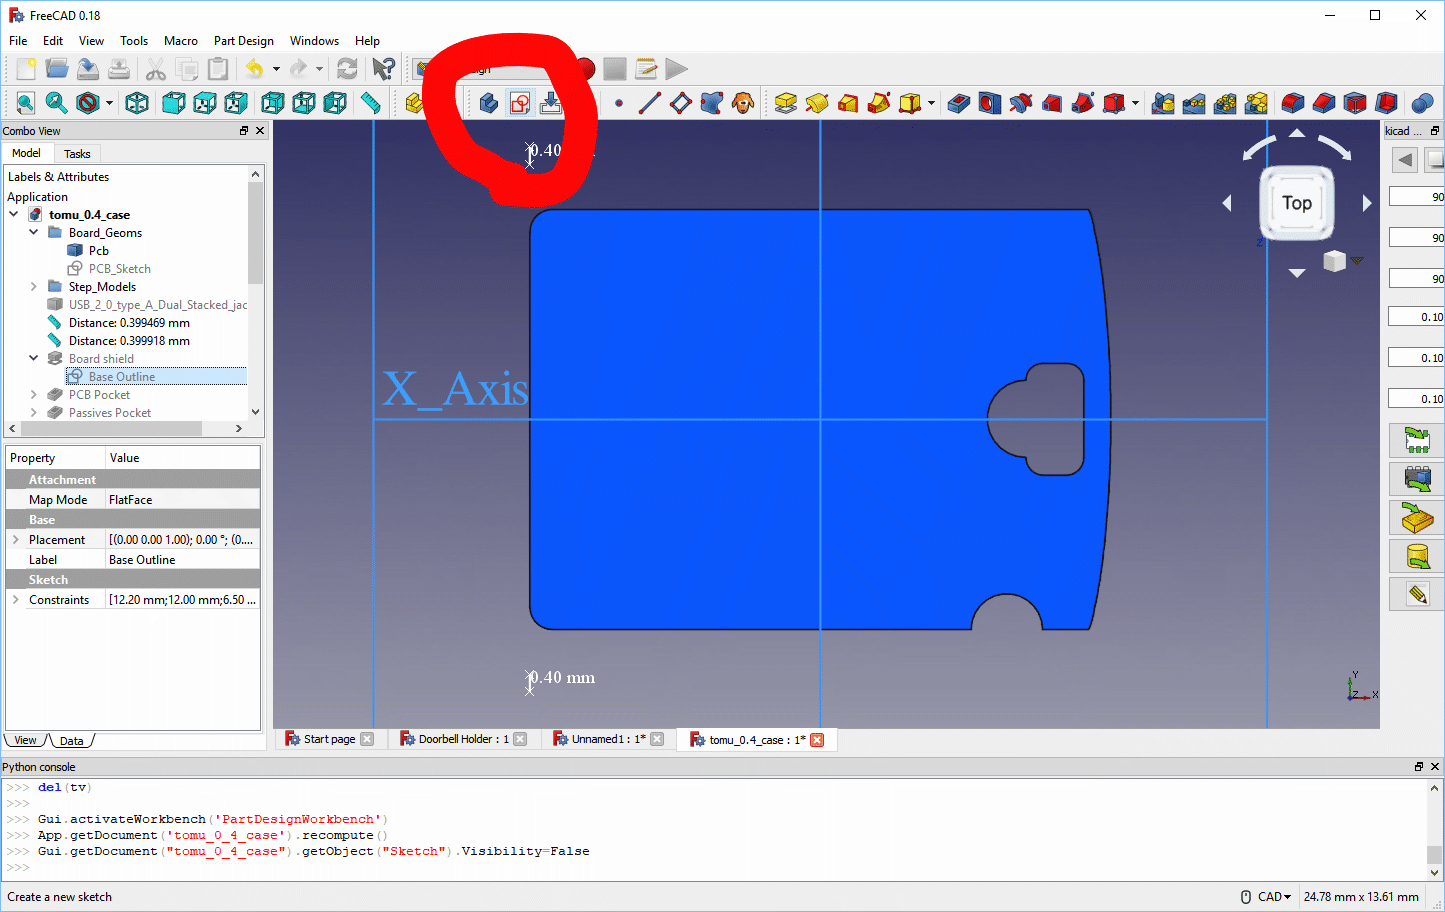
Task: Click the back arrow in kicad panel
Action: click(x=1404, y=159)
